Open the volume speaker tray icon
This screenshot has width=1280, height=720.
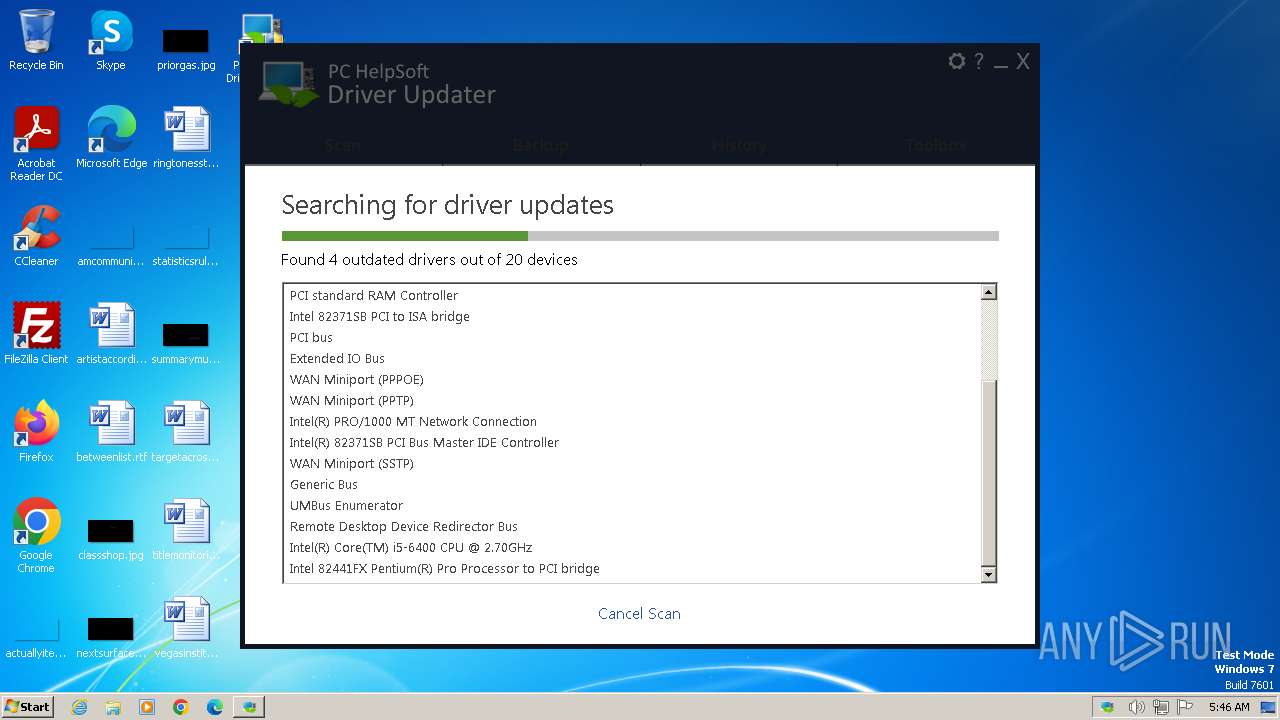coord(1136,707)
